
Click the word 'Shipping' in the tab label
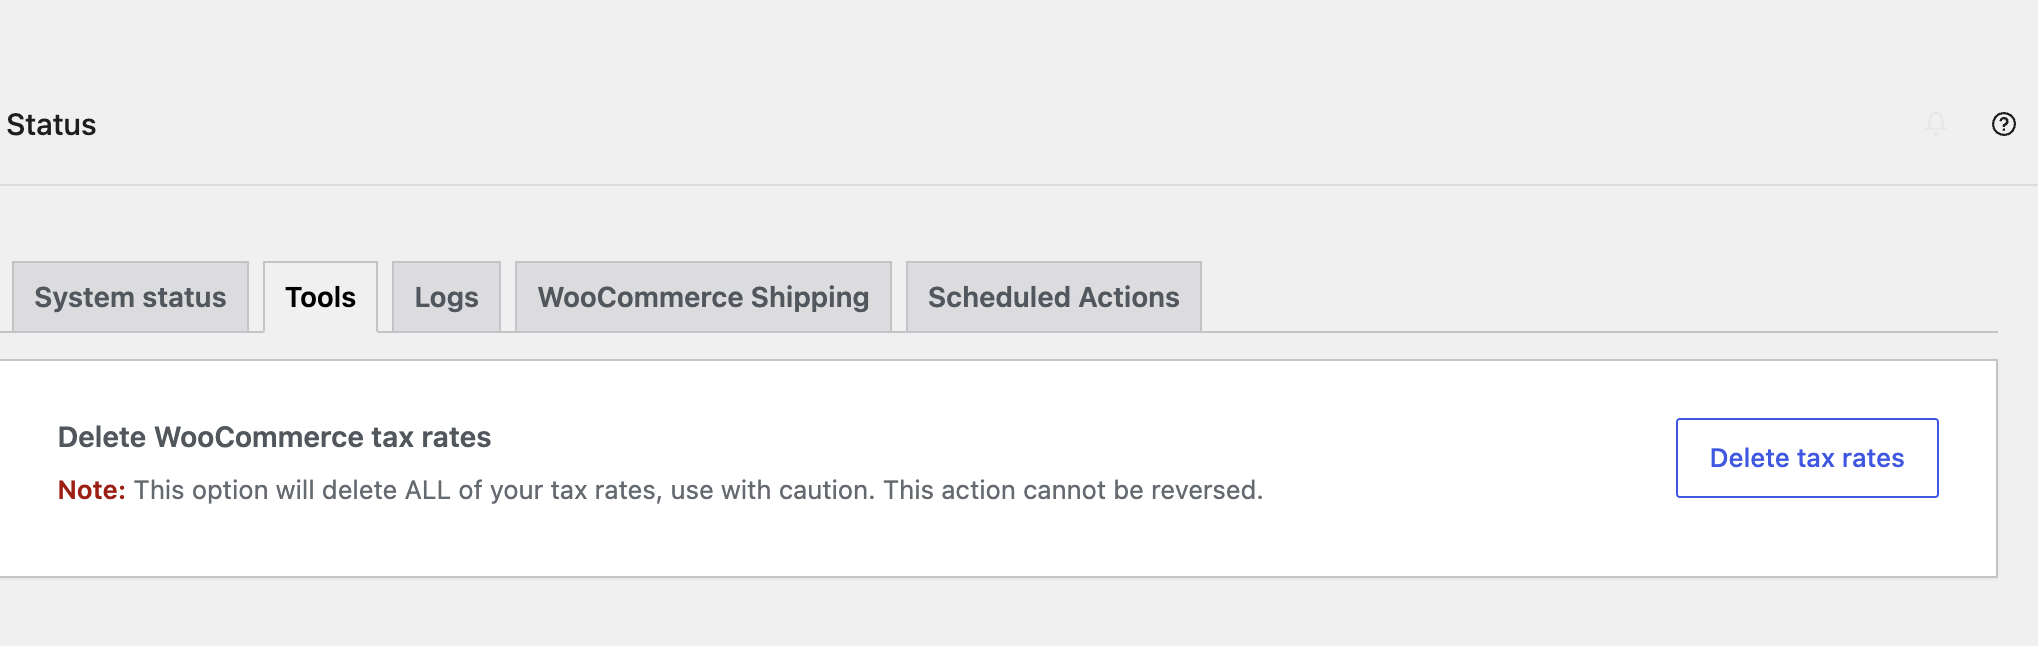tap(810, 298)
